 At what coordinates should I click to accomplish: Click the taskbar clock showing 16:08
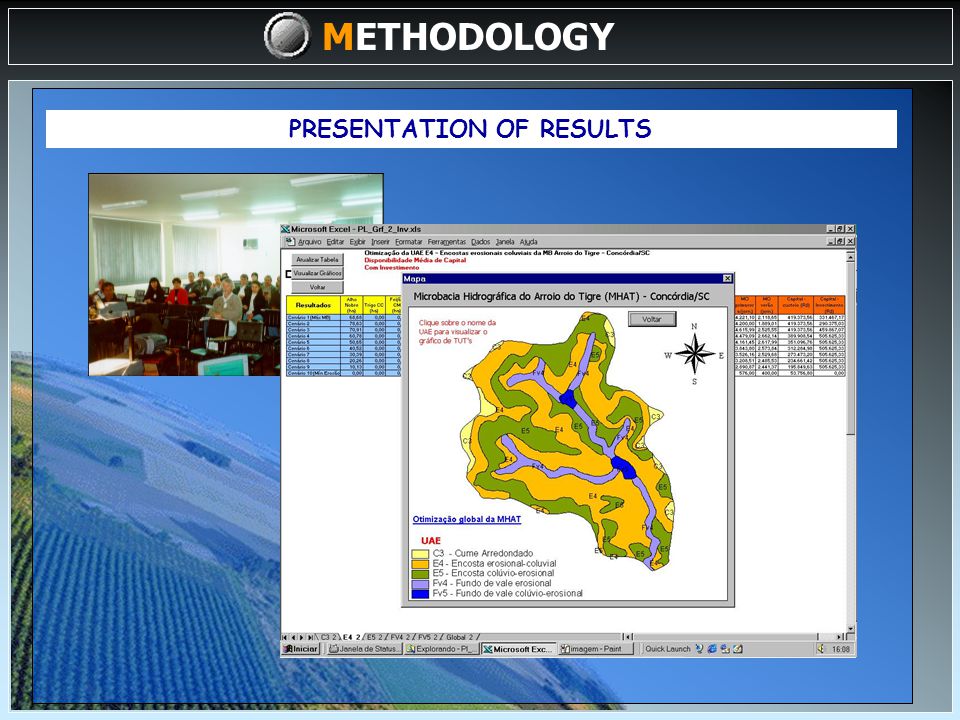(x=841, y=649)
